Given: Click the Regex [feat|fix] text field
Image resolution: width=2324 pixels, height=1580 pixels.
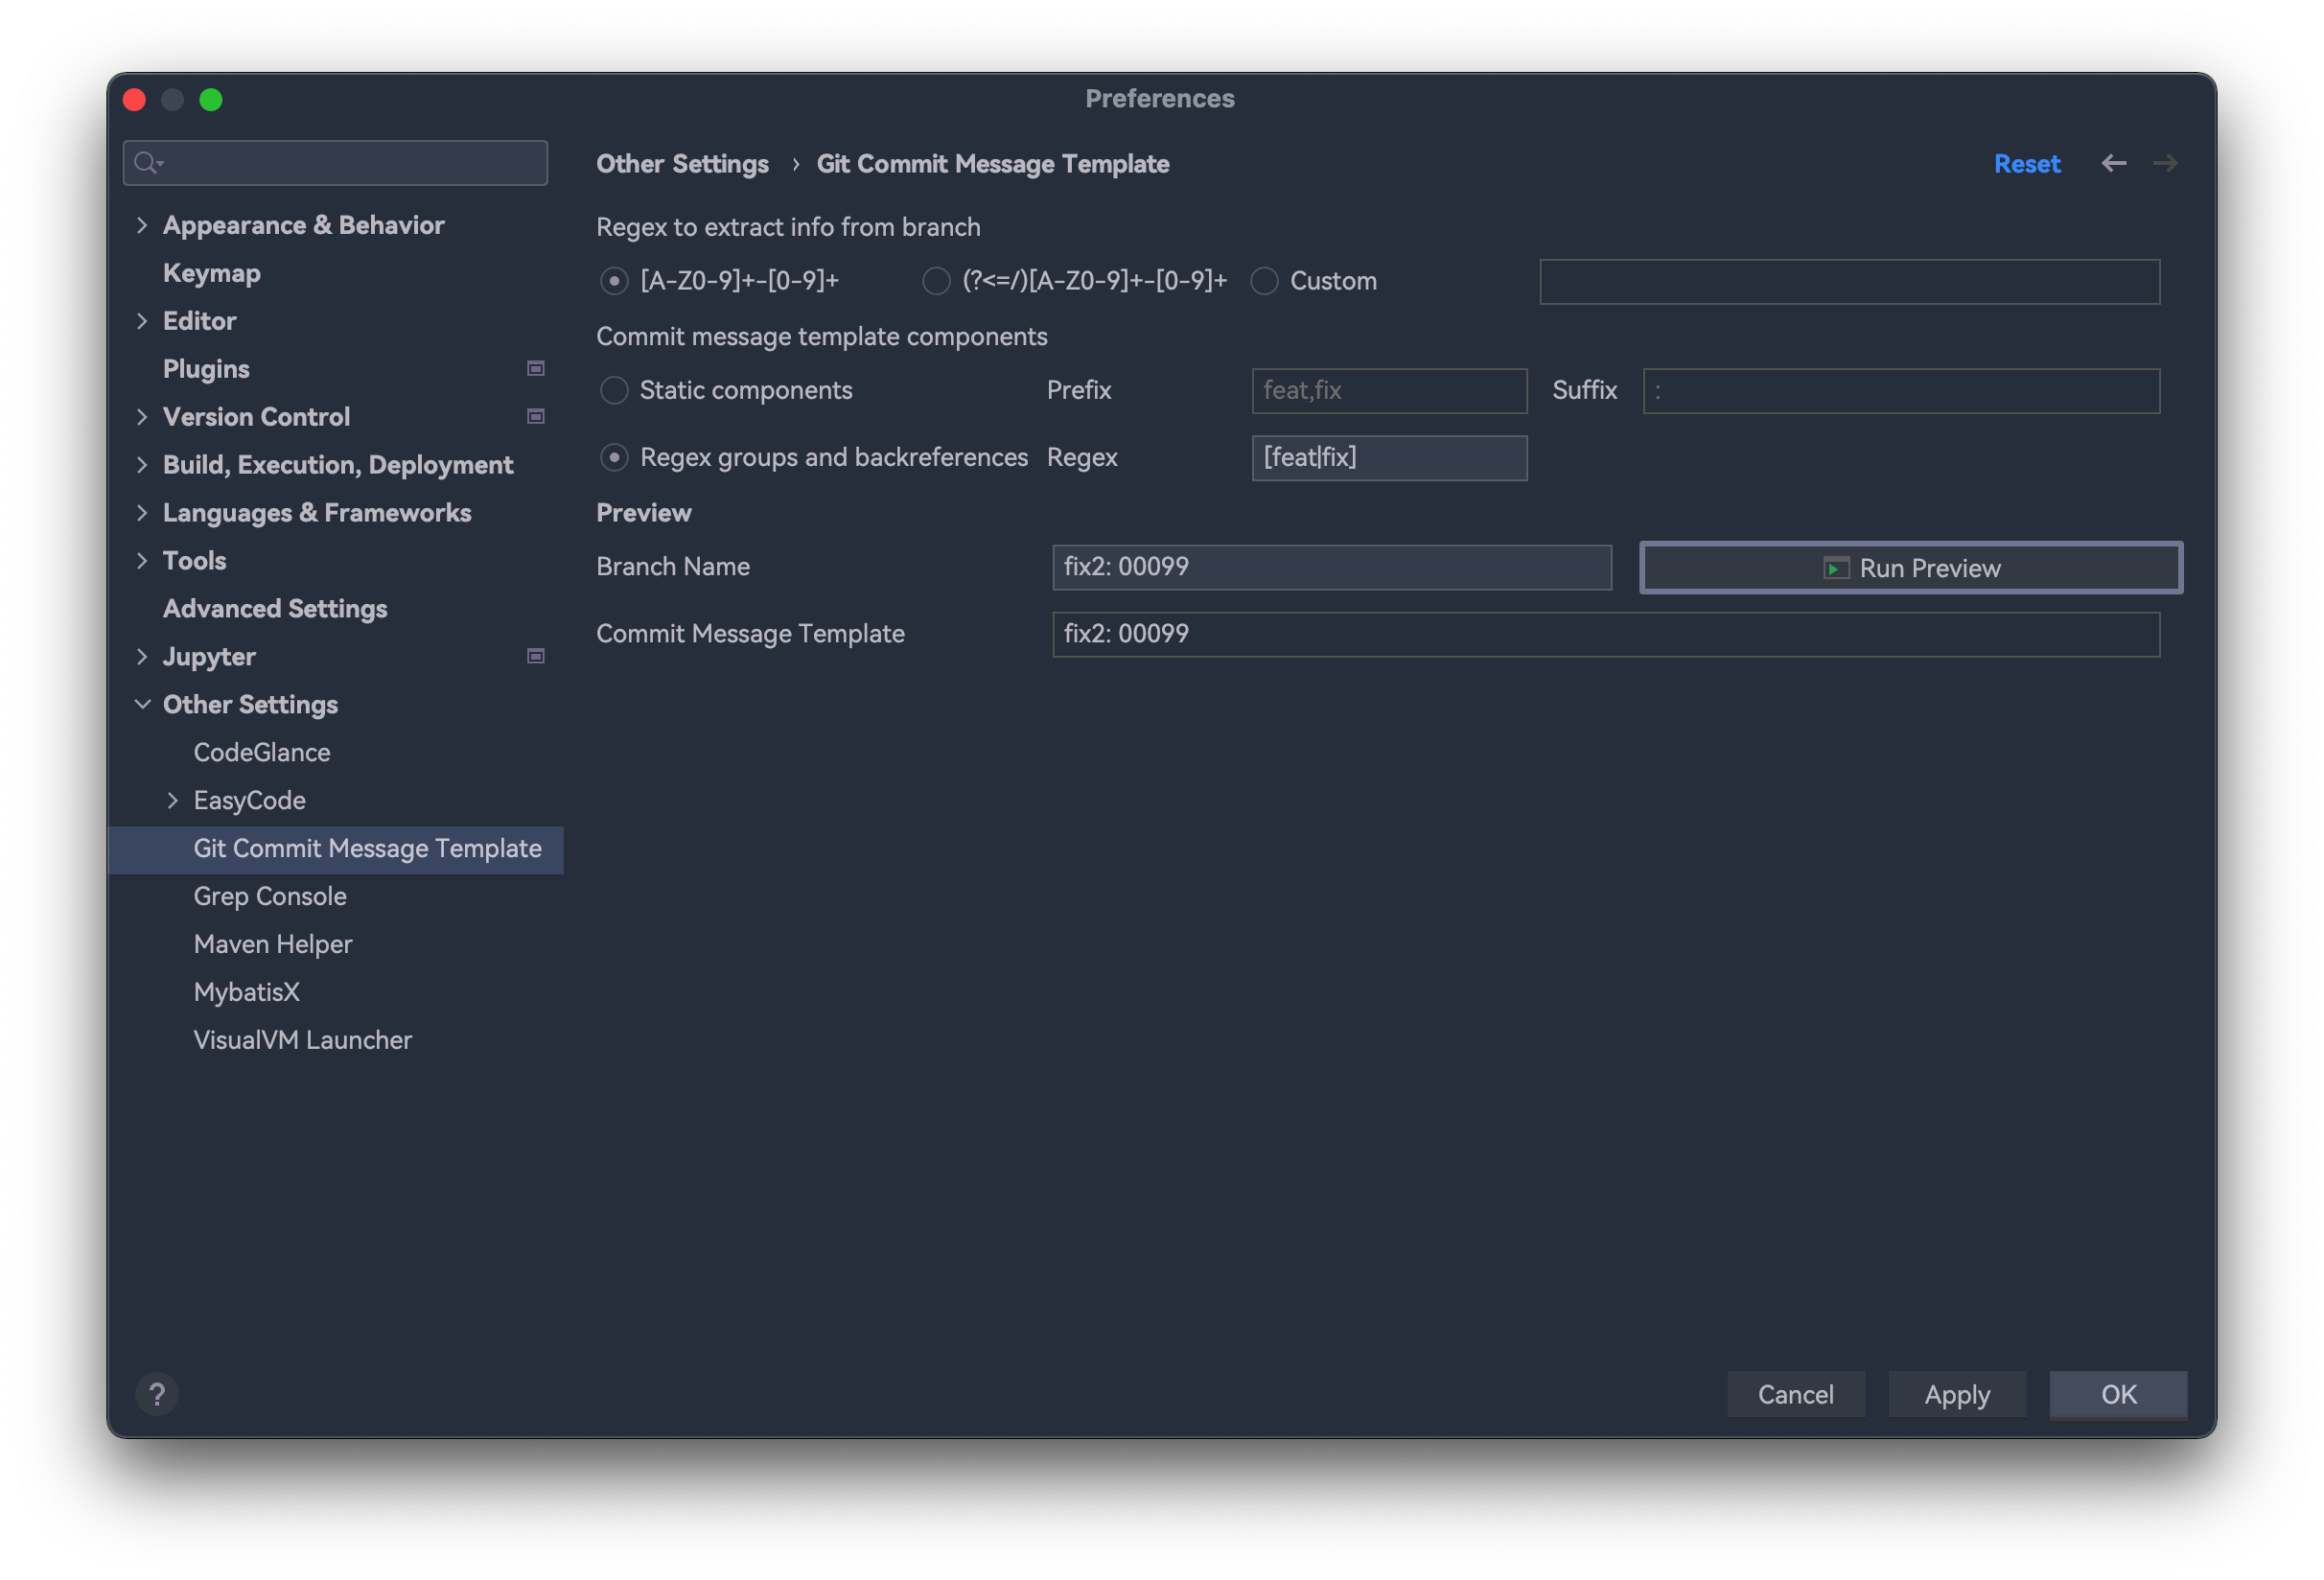Looking at the screenshot, I should tap(1389, 458).
